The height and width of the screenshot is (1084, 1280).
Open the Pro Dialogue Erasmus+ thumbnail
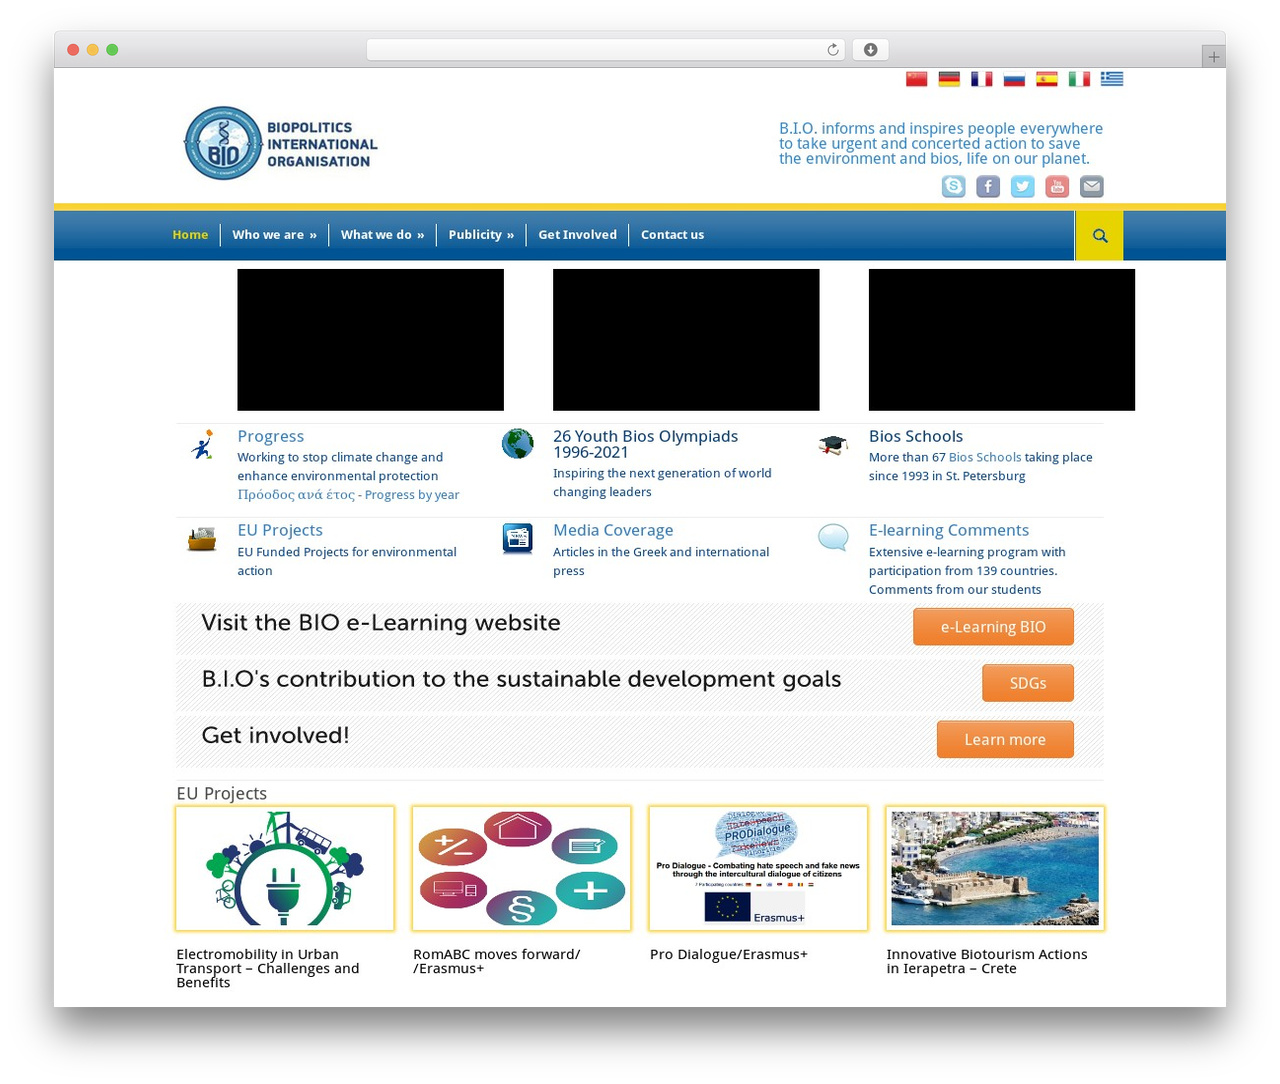(x=758, y=868)
